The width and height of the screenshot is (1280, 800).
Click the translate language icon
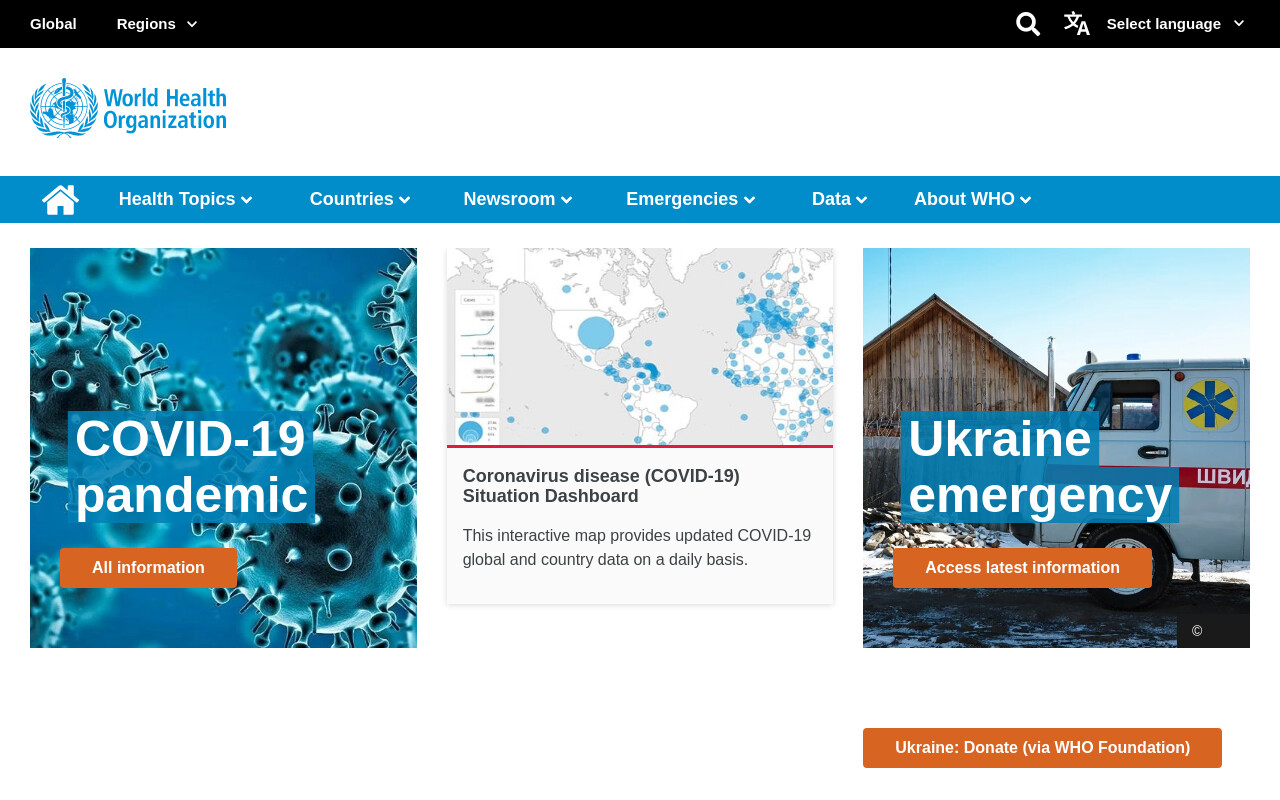[1077, 23]
